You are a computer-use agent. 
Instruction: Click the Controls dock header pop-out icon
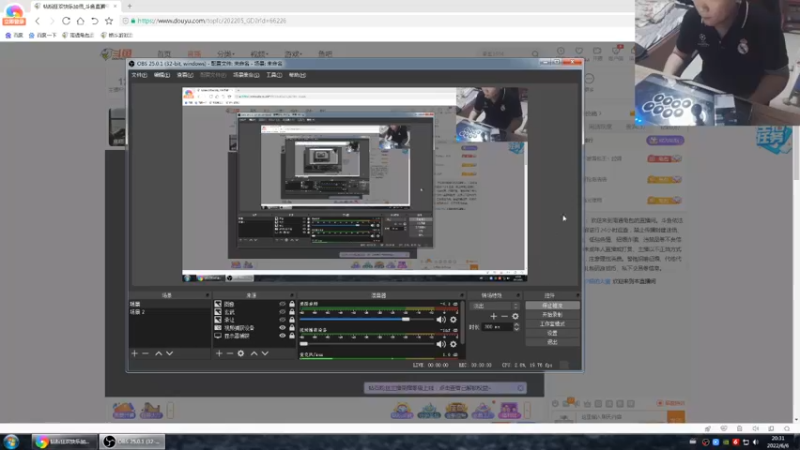pyautogui.click(x=577, y=295)
